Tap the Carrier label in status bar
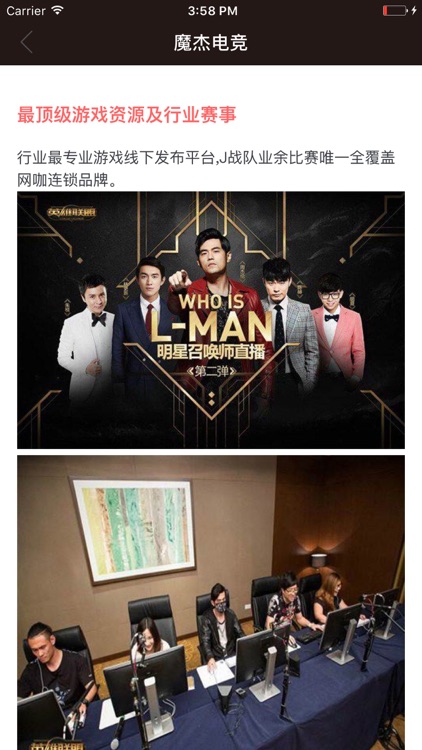This screenshot has width=422, height=750. [26, 11]
